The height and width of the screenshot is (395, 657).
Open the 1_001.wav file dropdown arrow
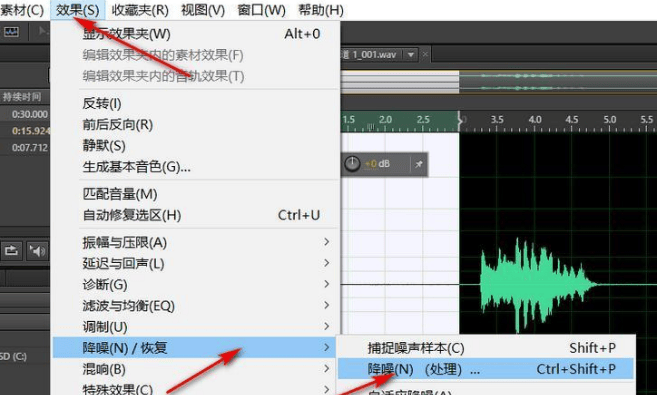pyautogui.click(x=411, y=54)
